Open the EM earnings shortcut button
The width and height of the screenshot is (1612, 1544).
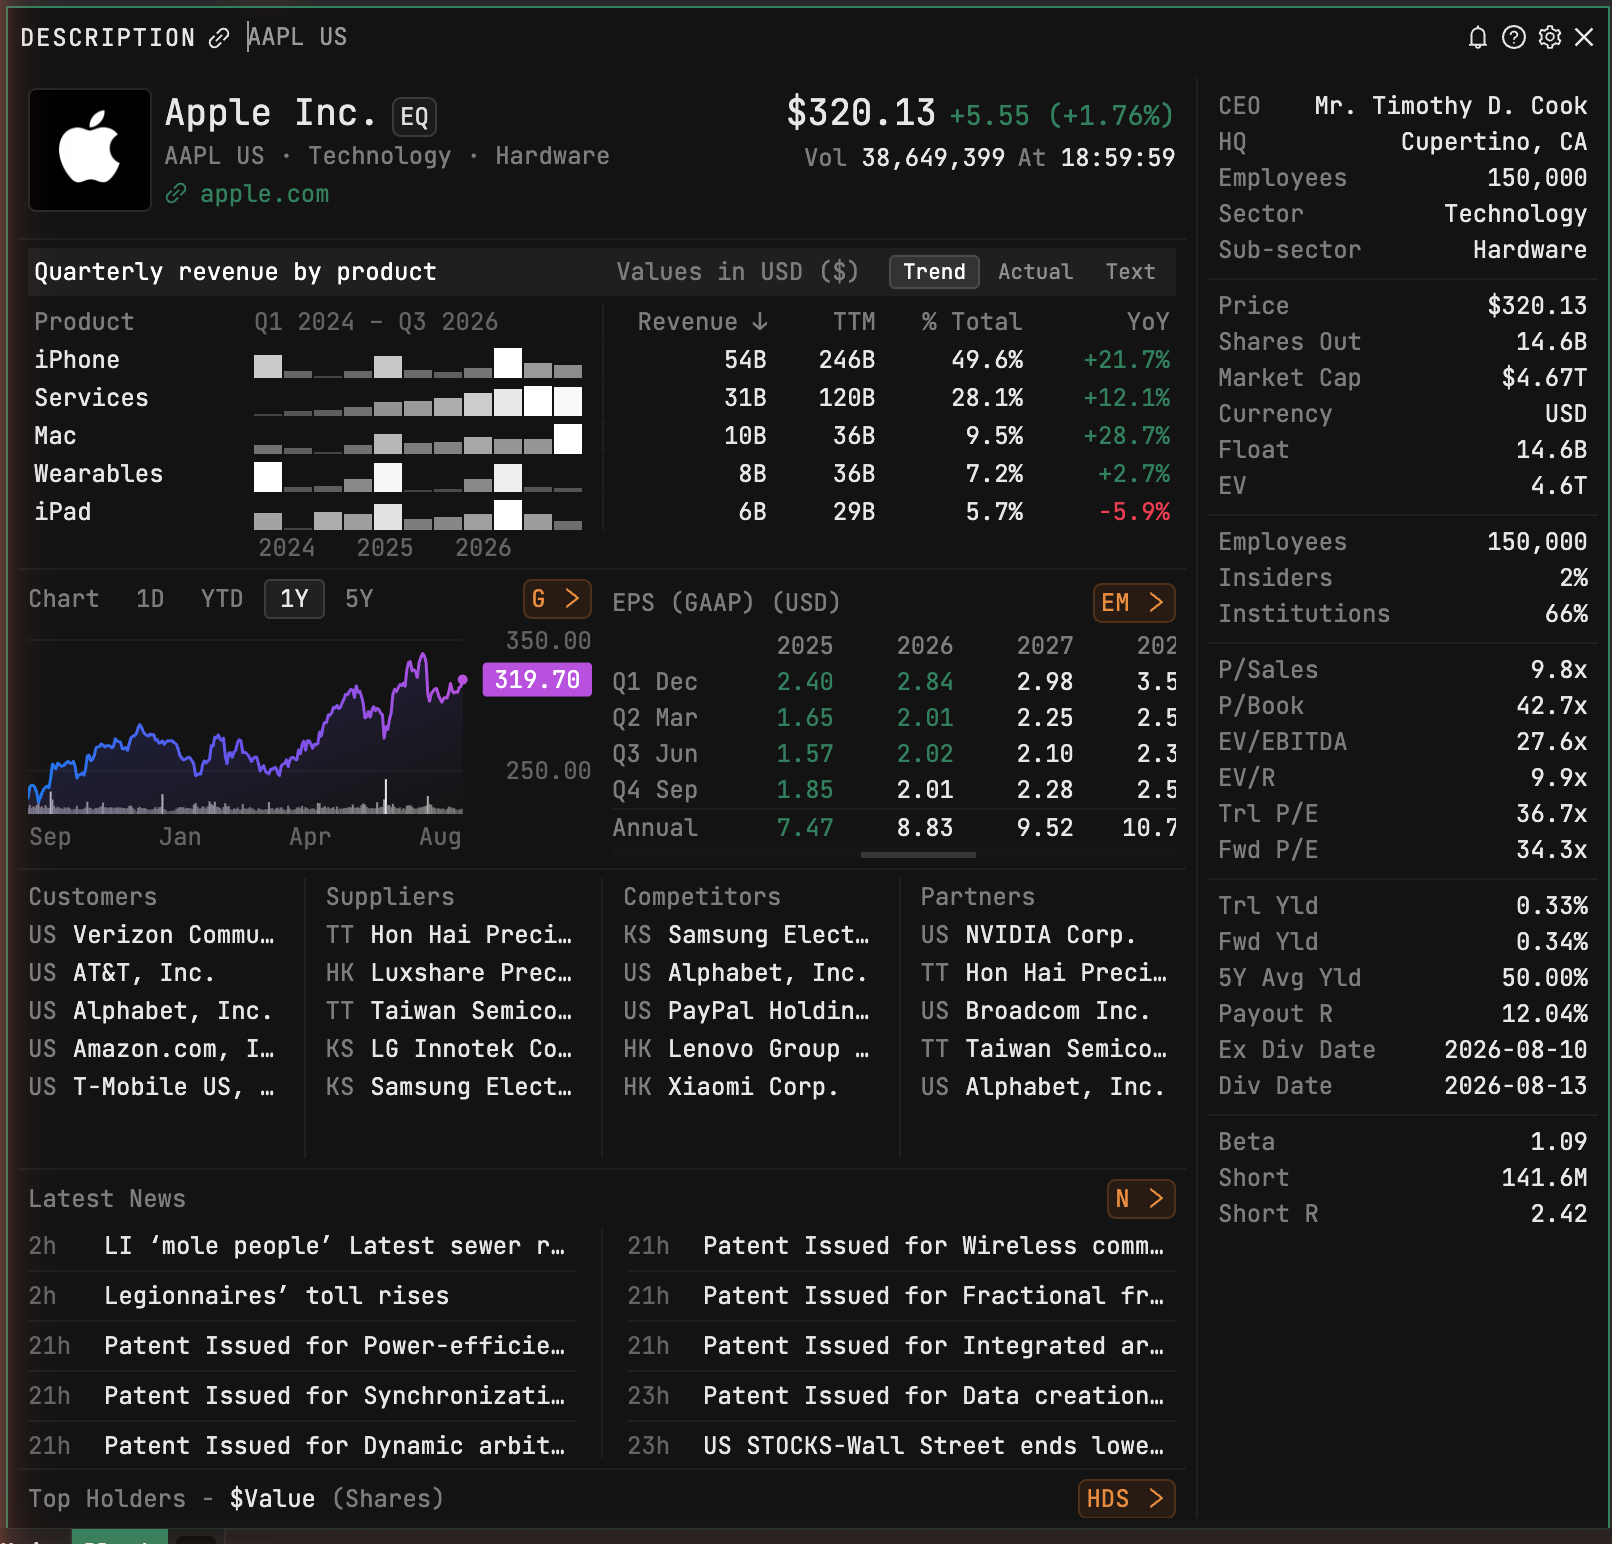(x=1134, y=603)
